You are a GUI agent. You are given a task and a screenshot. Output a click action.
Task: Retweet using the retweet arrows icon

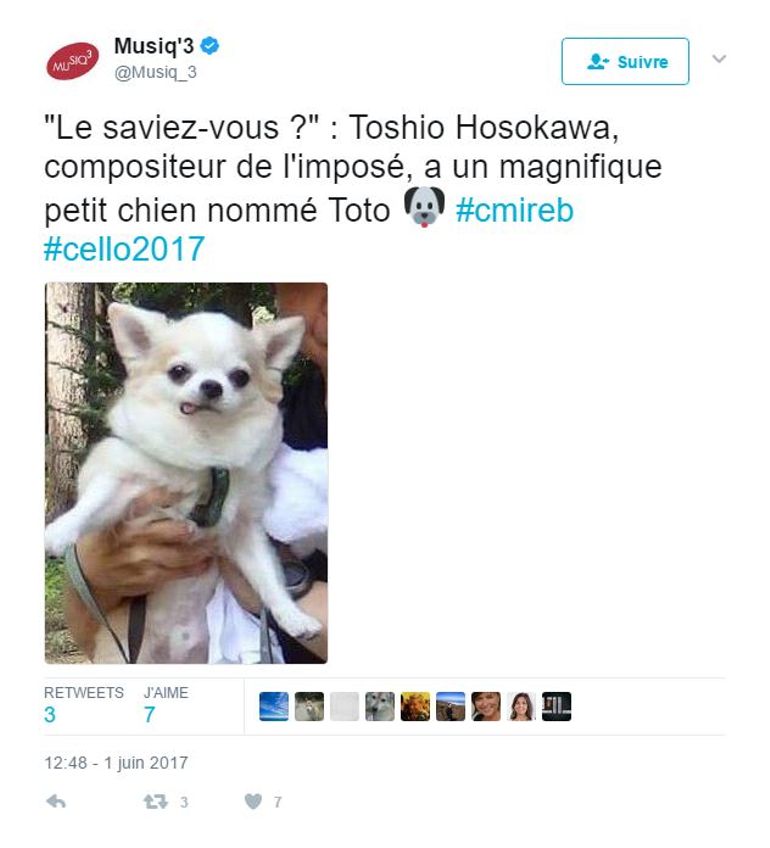(156, 801)
